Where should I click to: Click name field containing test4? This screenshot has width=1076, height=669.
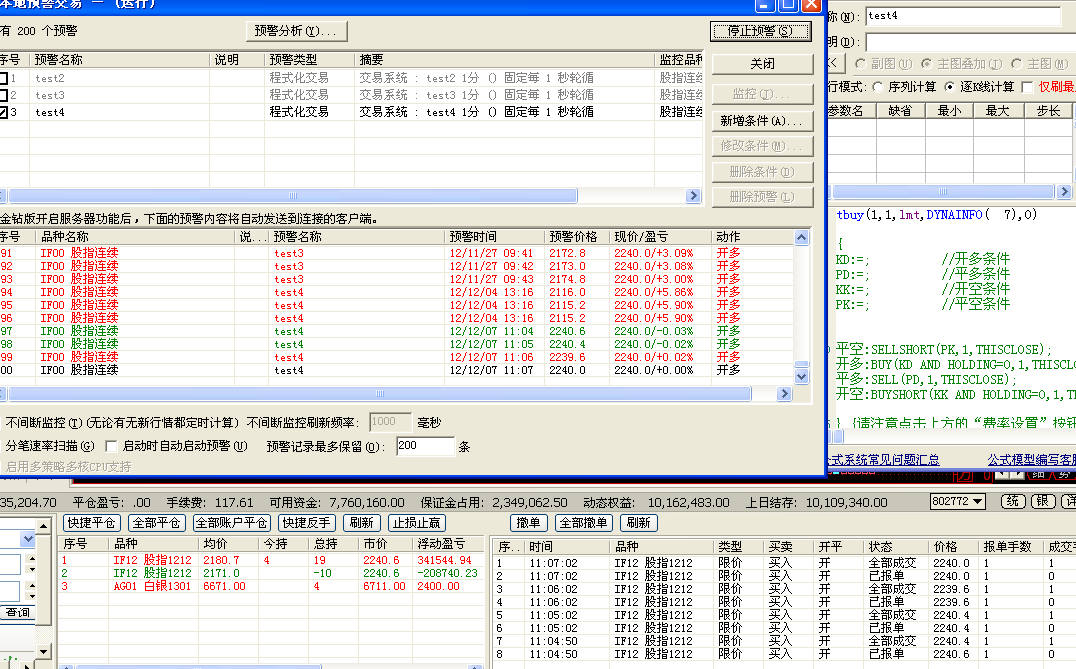pyautogui.click(x=963, y=16)
